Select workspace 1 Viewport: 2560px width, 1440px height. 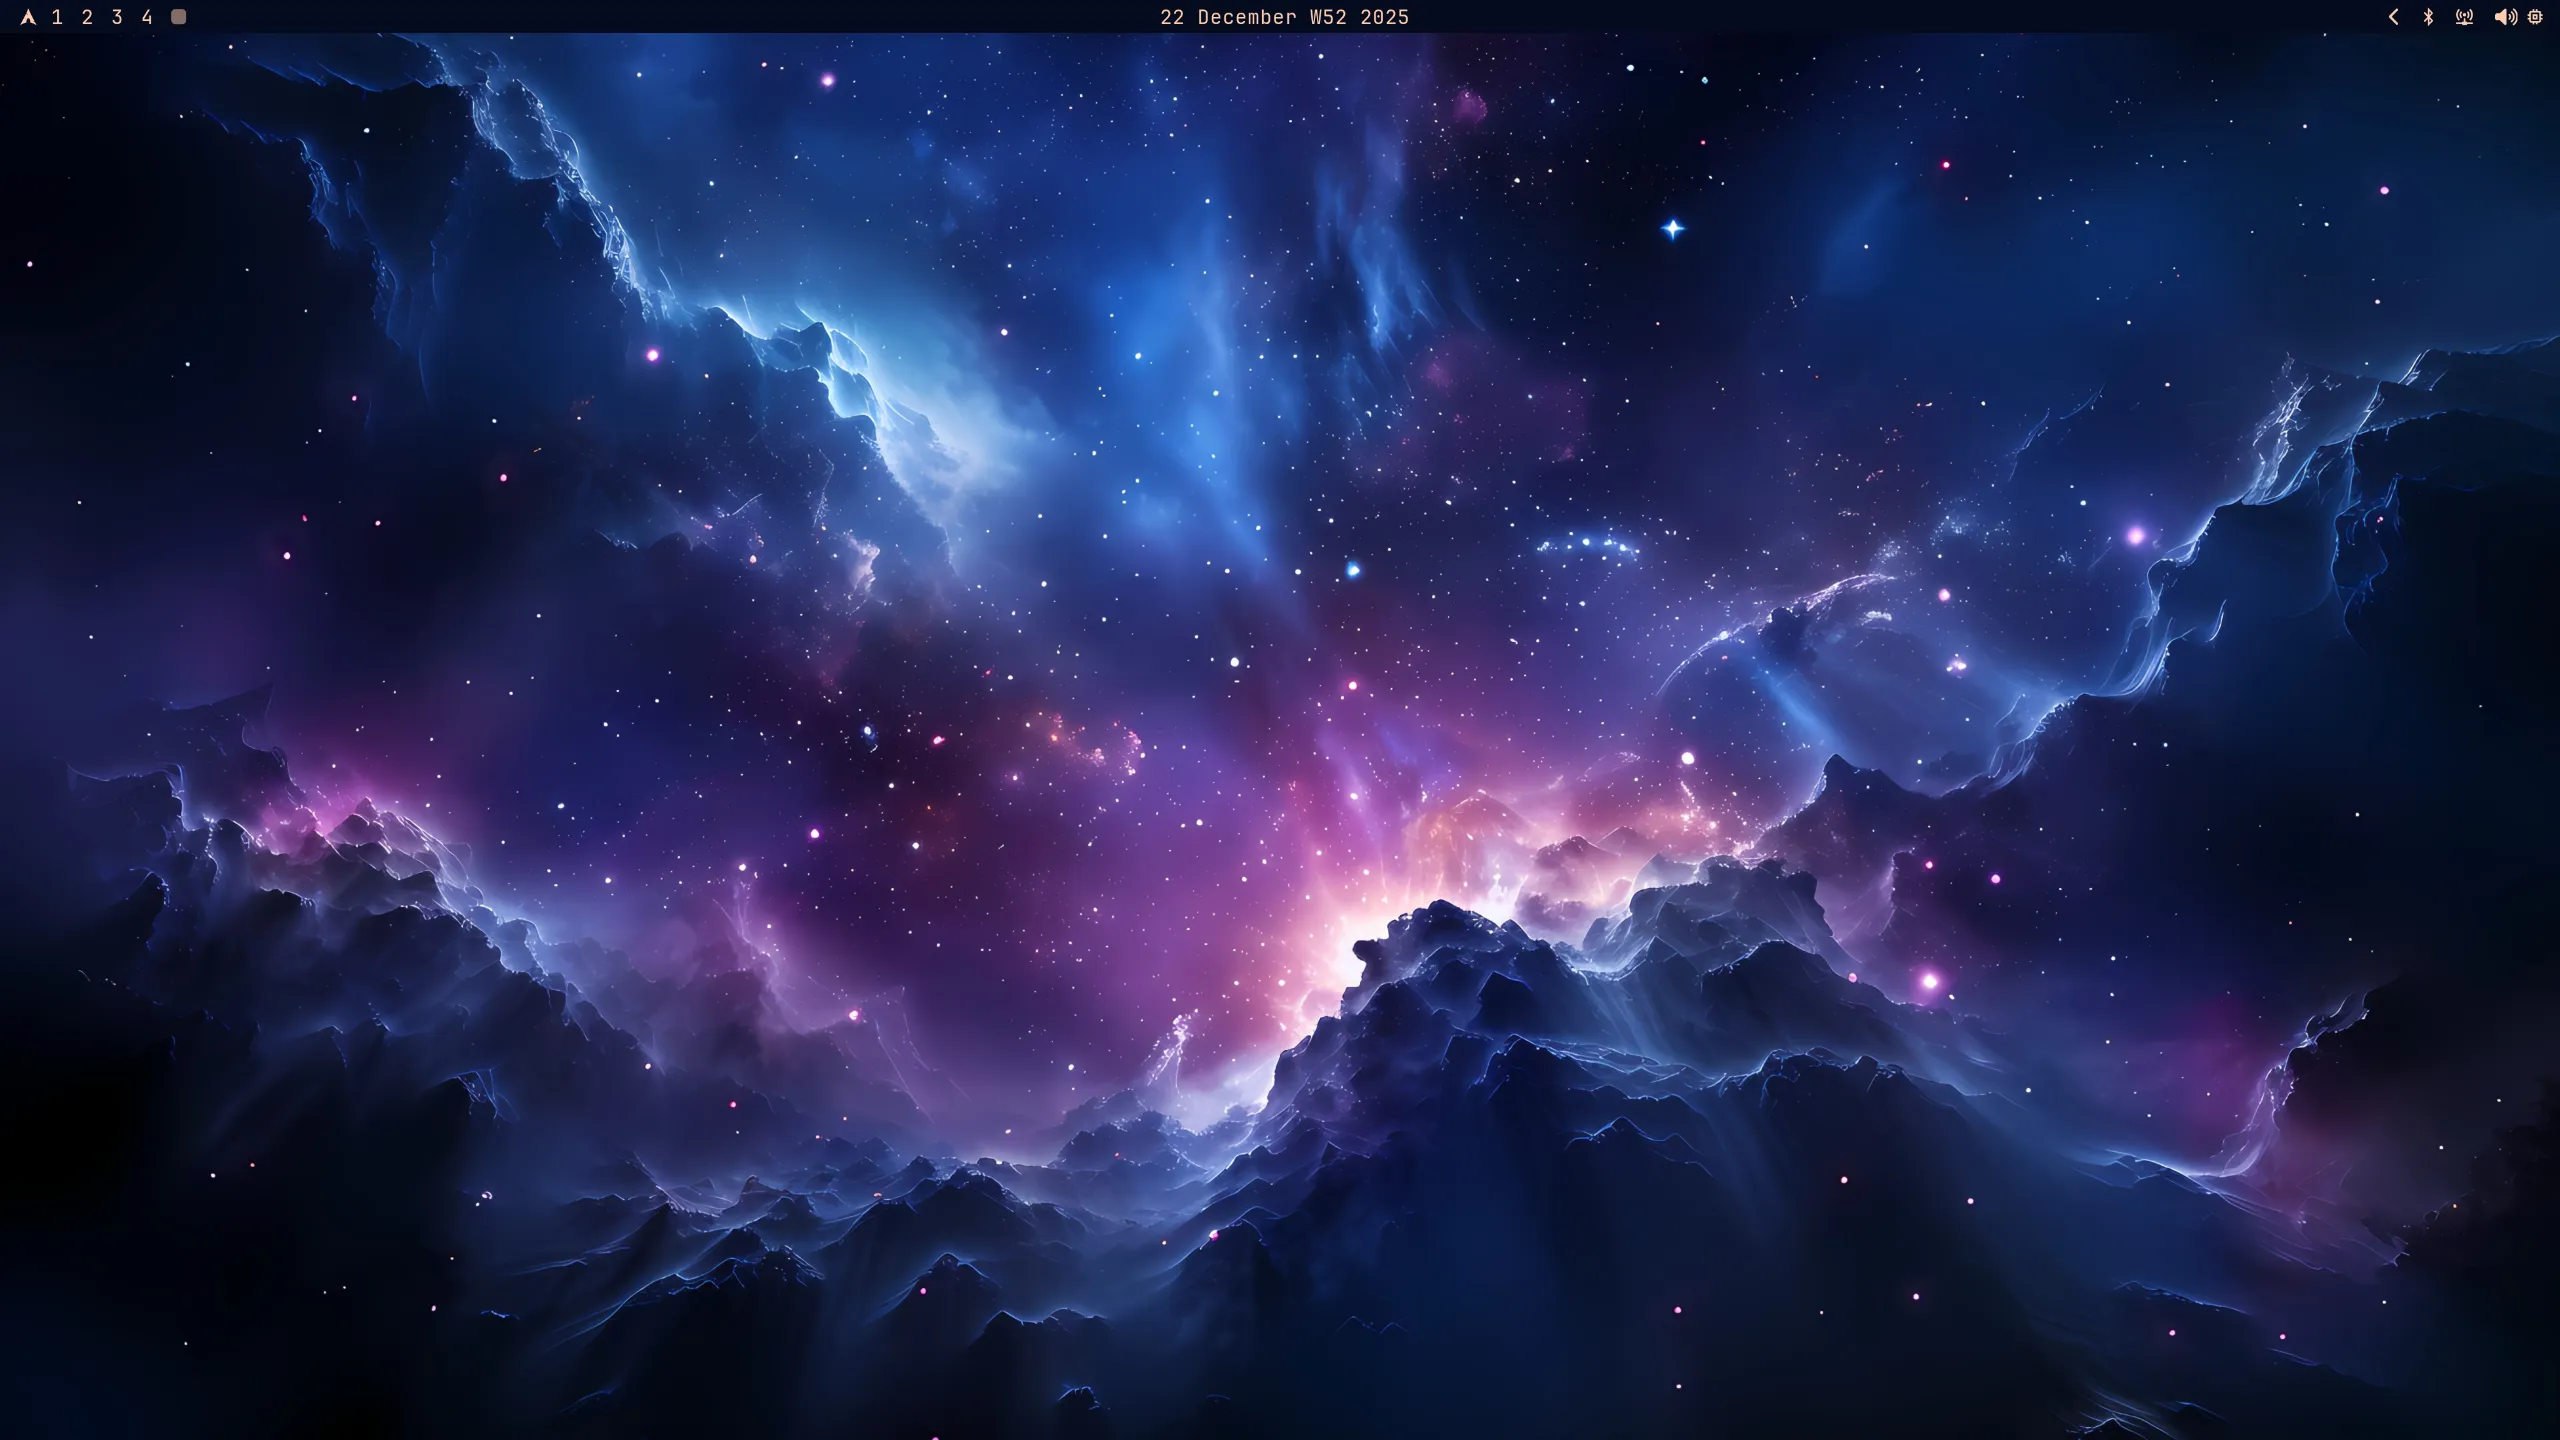pos(57,17)
